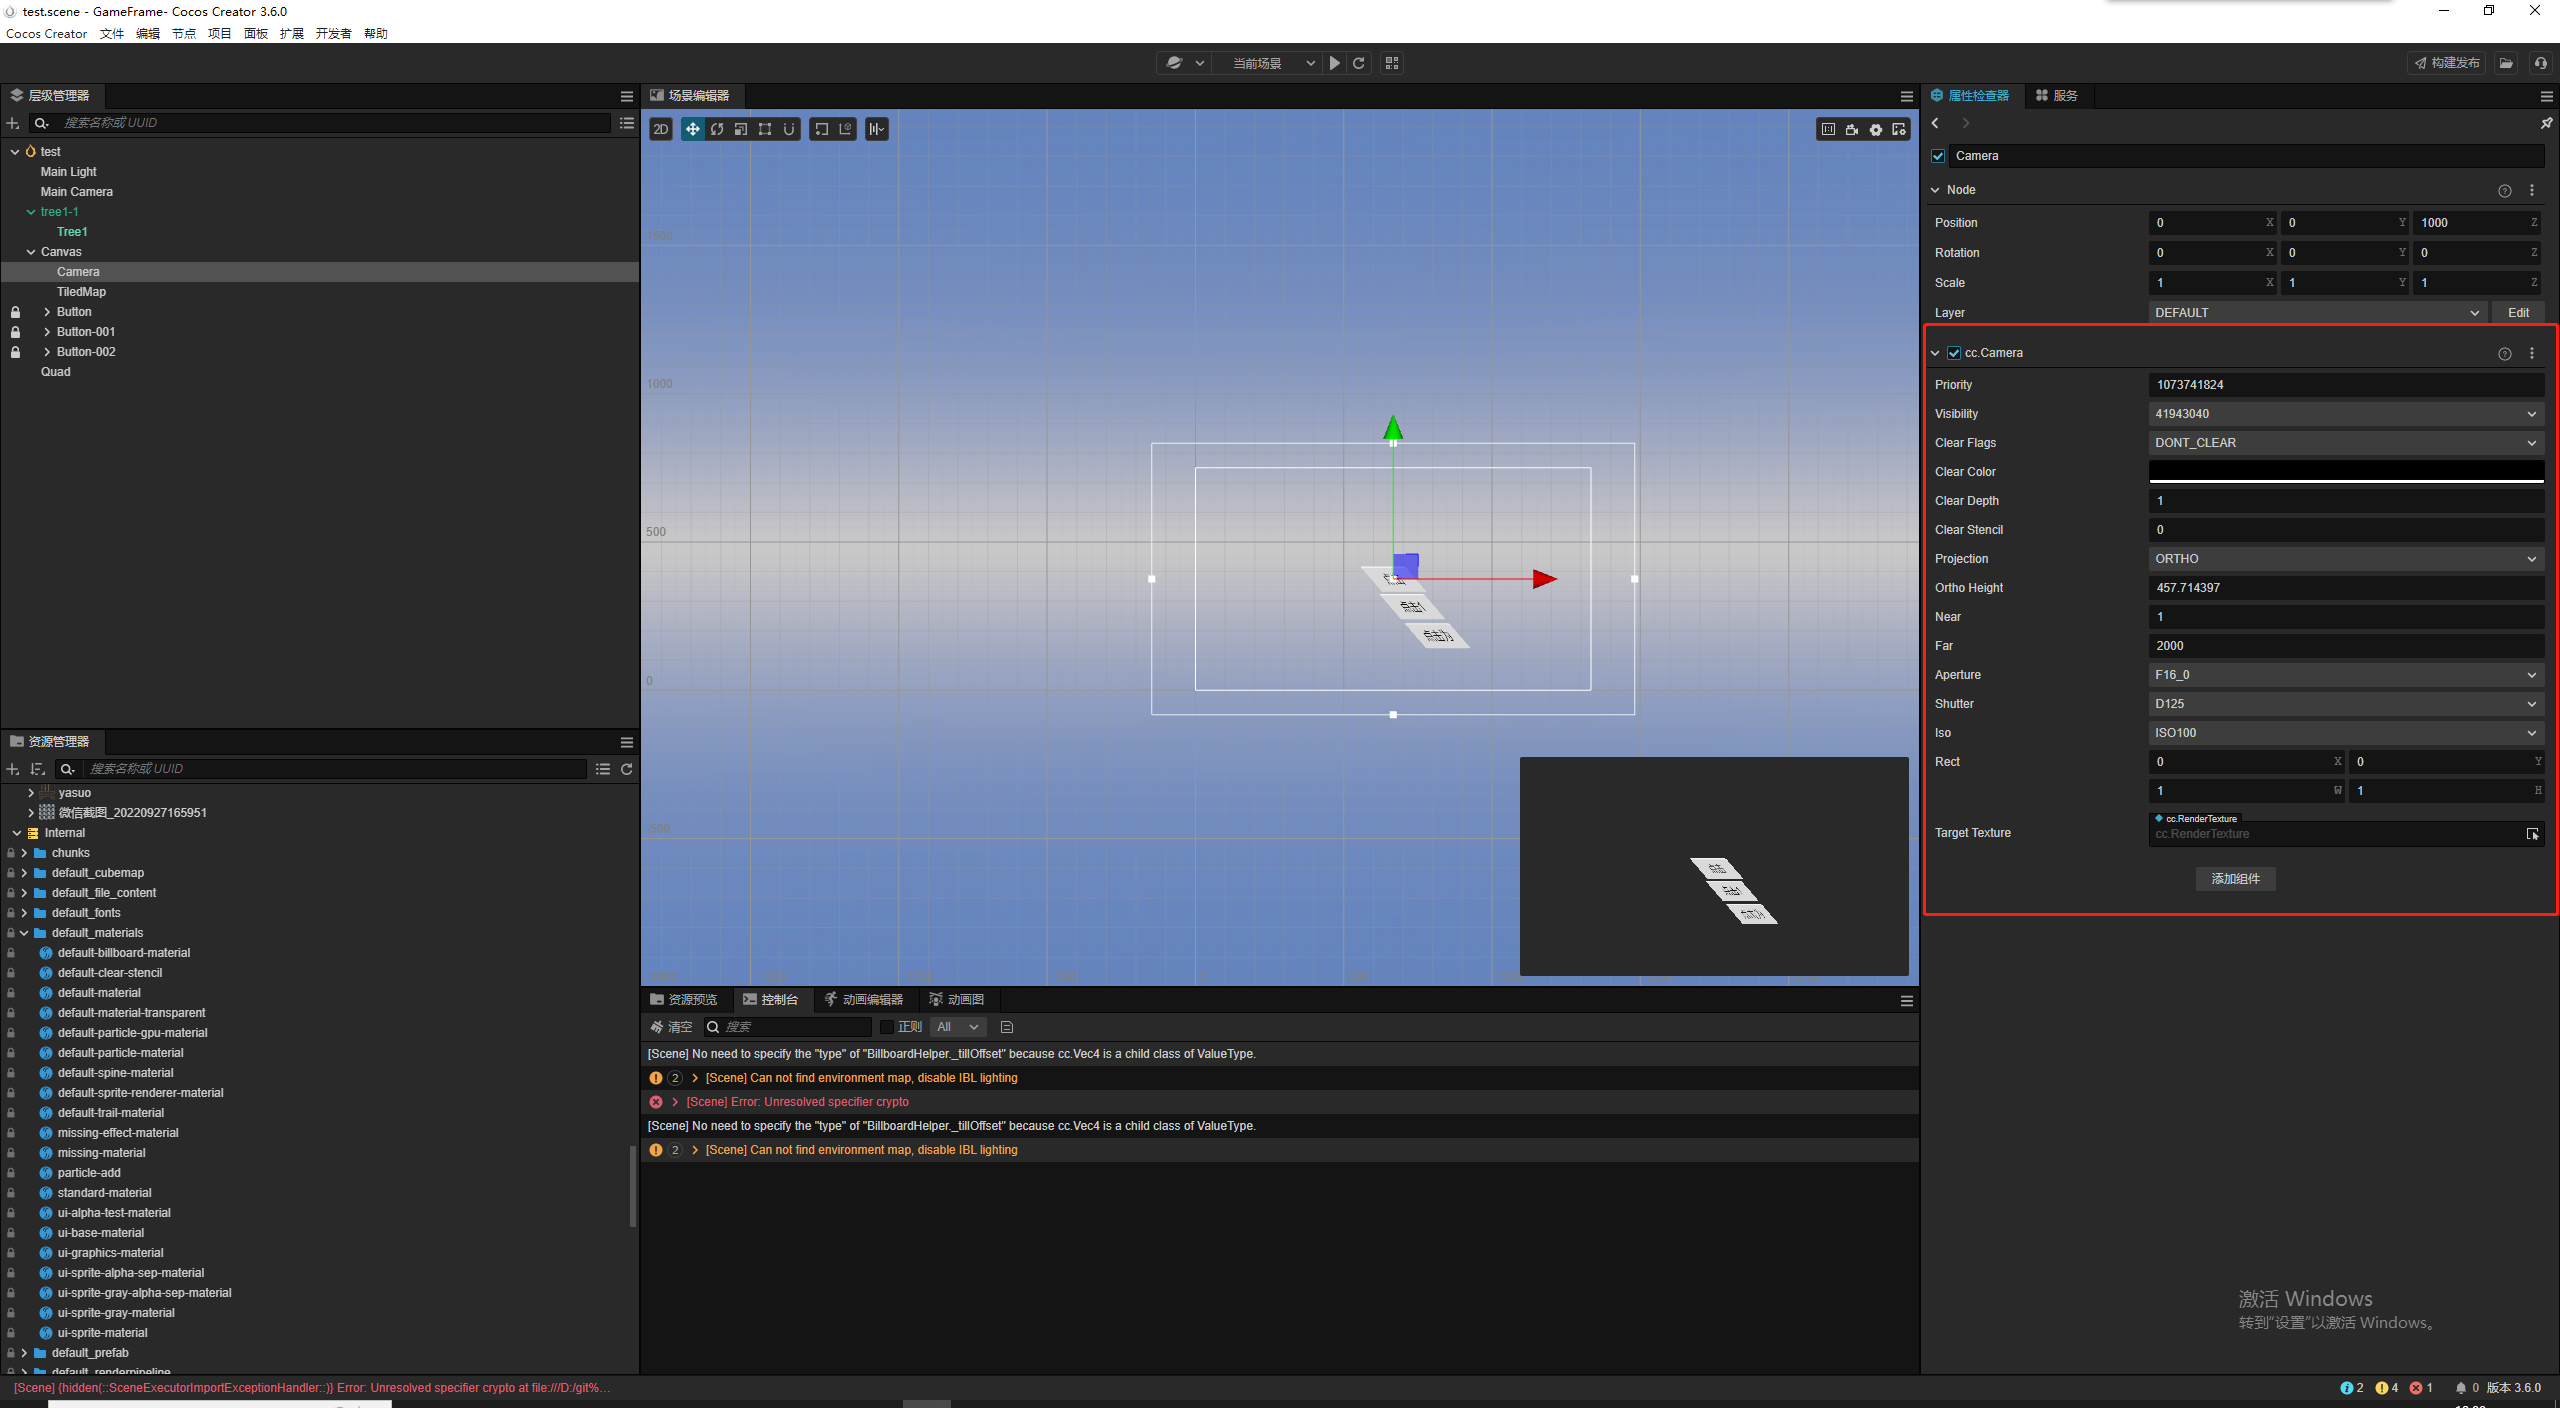2560x1408 pixels.
Task: Click the clear console button
Action: pyautogui.click(x=671, y=1027)
